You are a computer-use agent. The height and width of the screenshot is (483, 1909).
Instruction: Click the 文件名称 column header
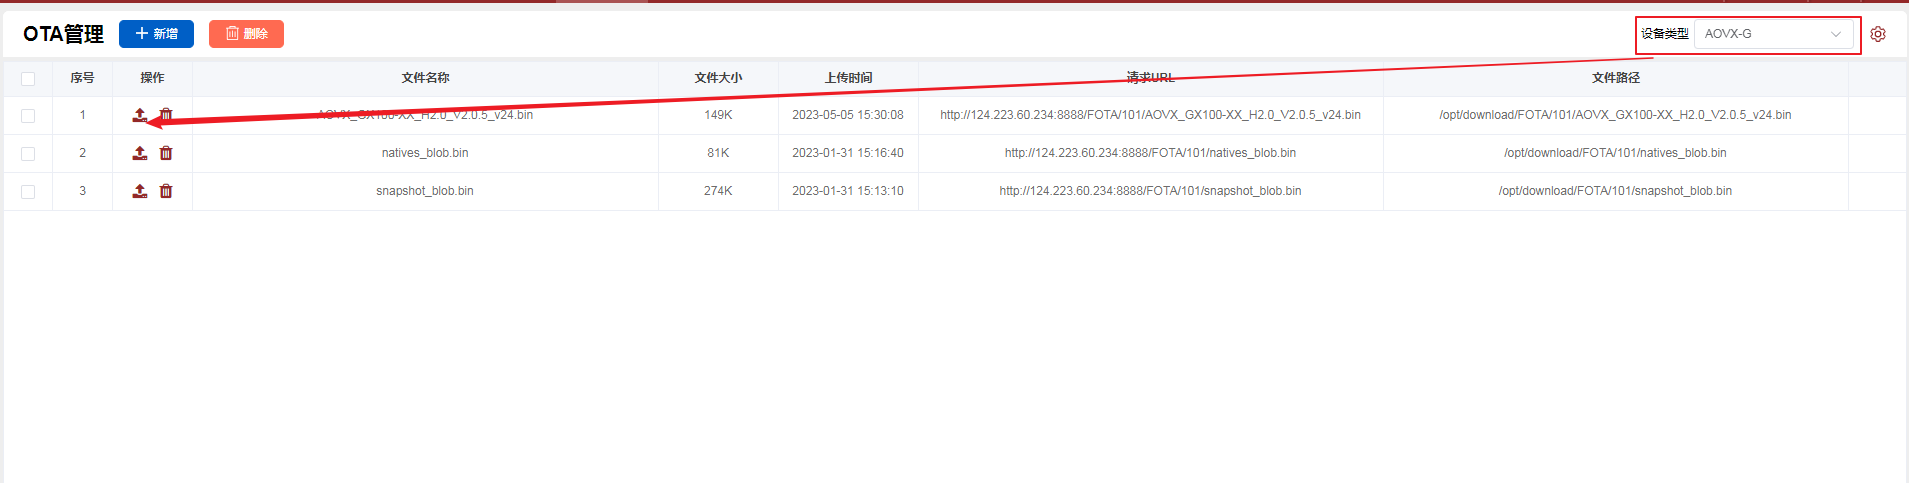pyautogui.click(x=425, y=78)
